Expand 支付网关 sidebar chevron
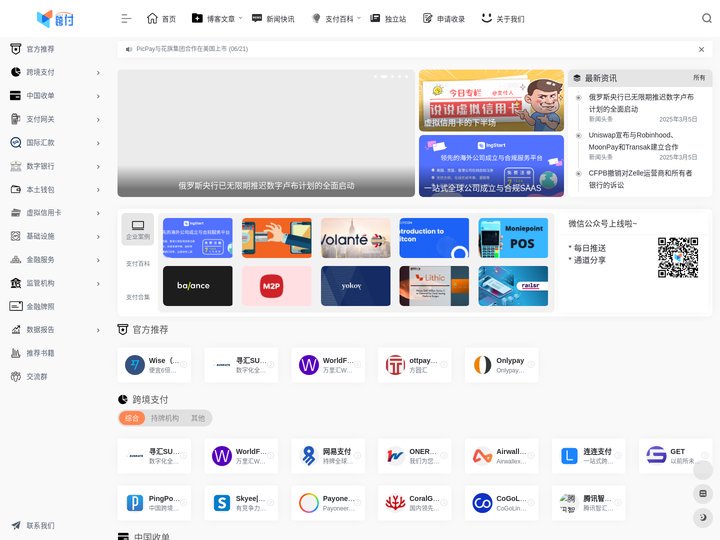Screen dimensions: 720x540 tap(98, 119)
